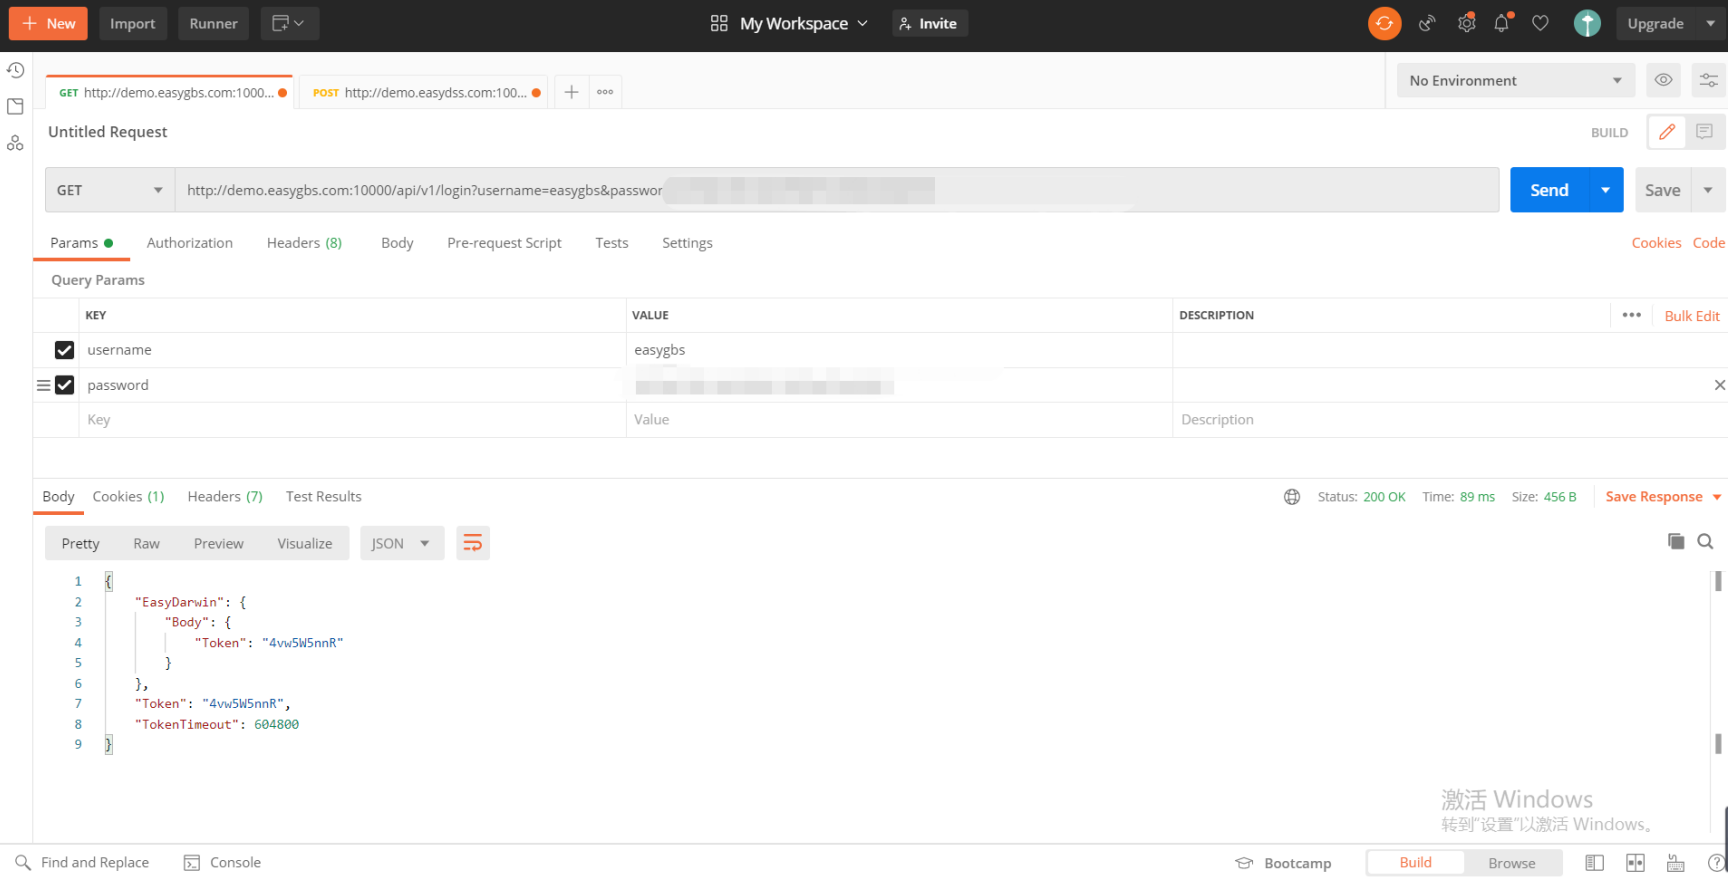Click the Import button
The width and height of the screenshot is (1728, 877).
tap(132, 23)
